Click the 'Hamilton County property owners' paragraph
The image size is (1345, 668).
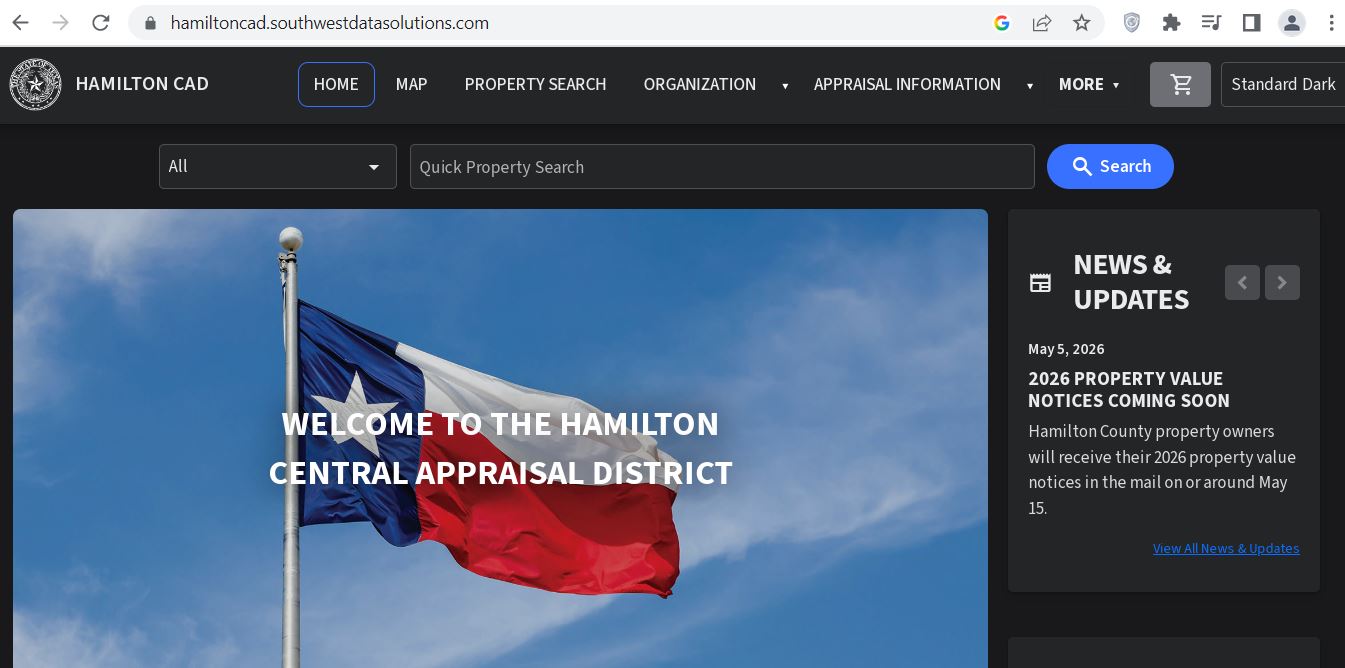[x=1162, y=470]
